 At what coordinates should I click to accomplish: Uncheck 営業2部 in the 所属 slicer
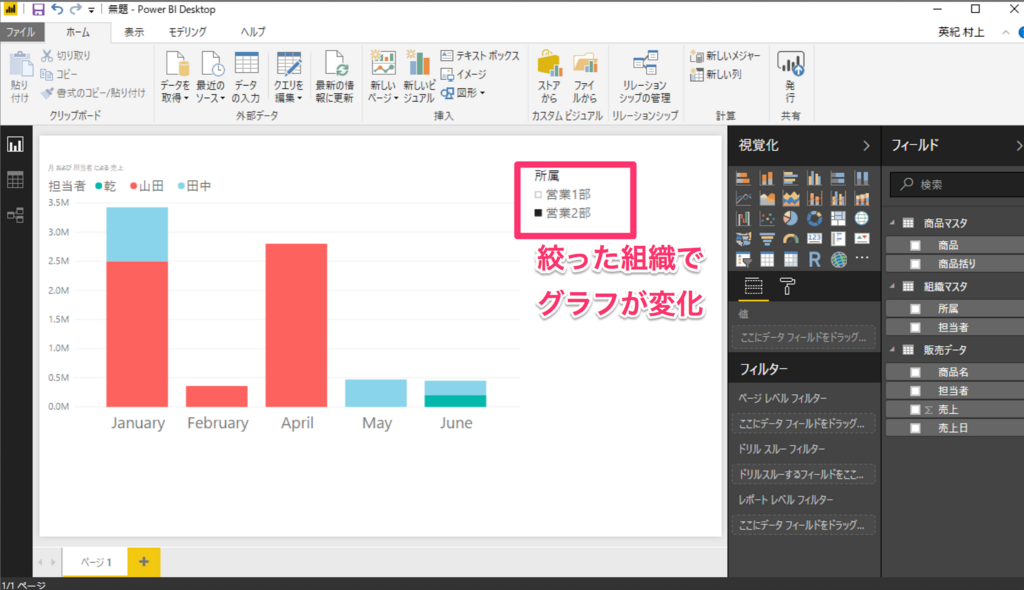pos(536,210)
